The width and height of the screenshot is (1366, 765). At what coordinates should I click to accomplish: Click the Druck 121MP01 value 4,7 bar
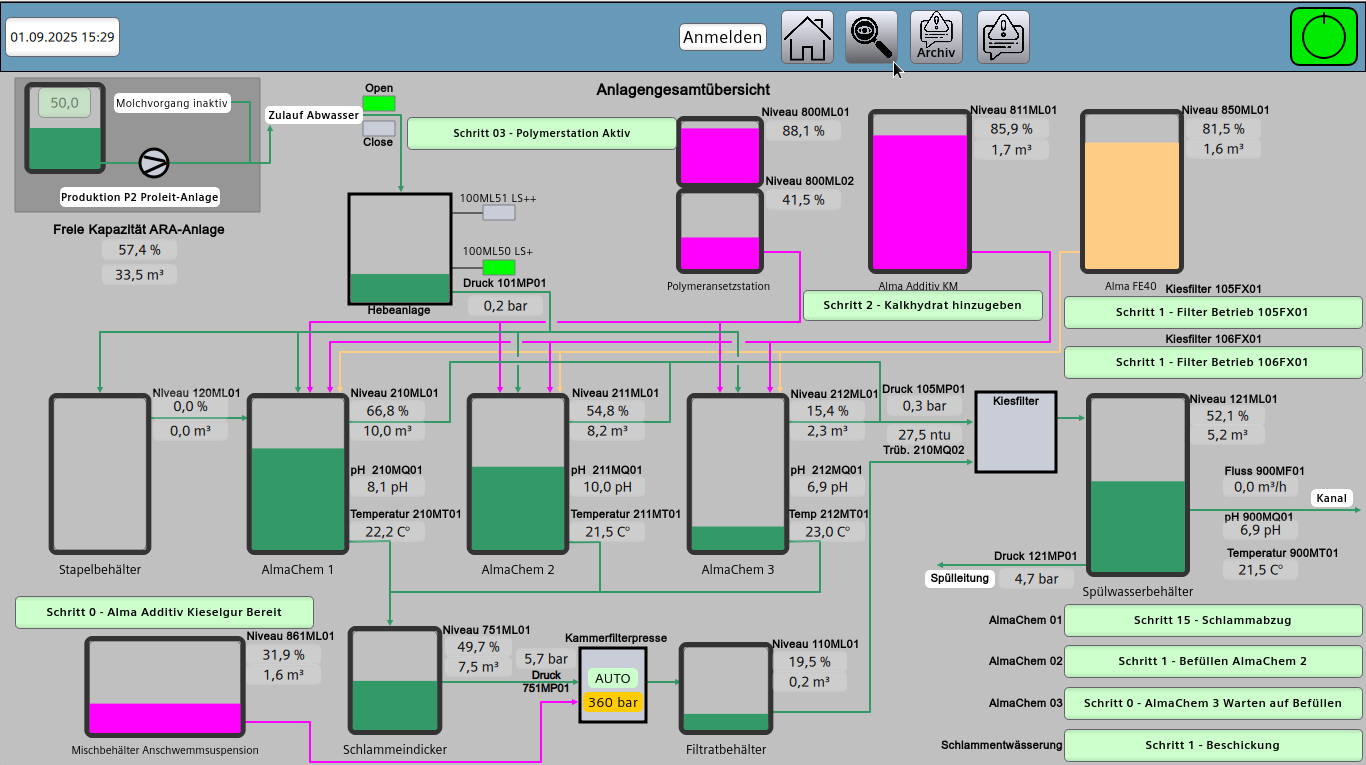(x=1036, y=578)
